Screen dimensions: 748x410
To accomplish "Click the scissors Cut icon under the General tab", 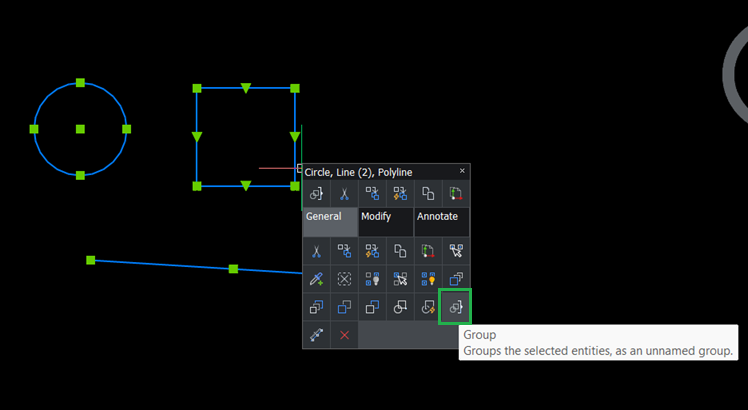I will pyautogui.click(x=316, y=251).
